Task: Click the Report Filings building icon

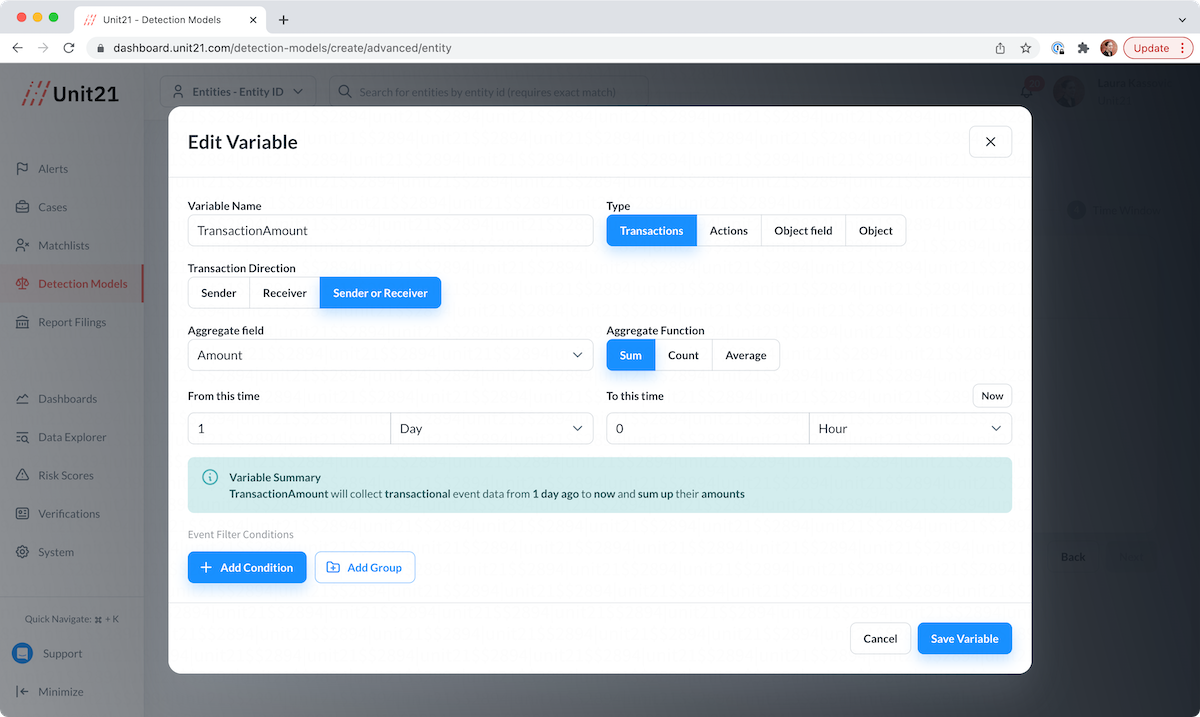Action: pos(22,322)
